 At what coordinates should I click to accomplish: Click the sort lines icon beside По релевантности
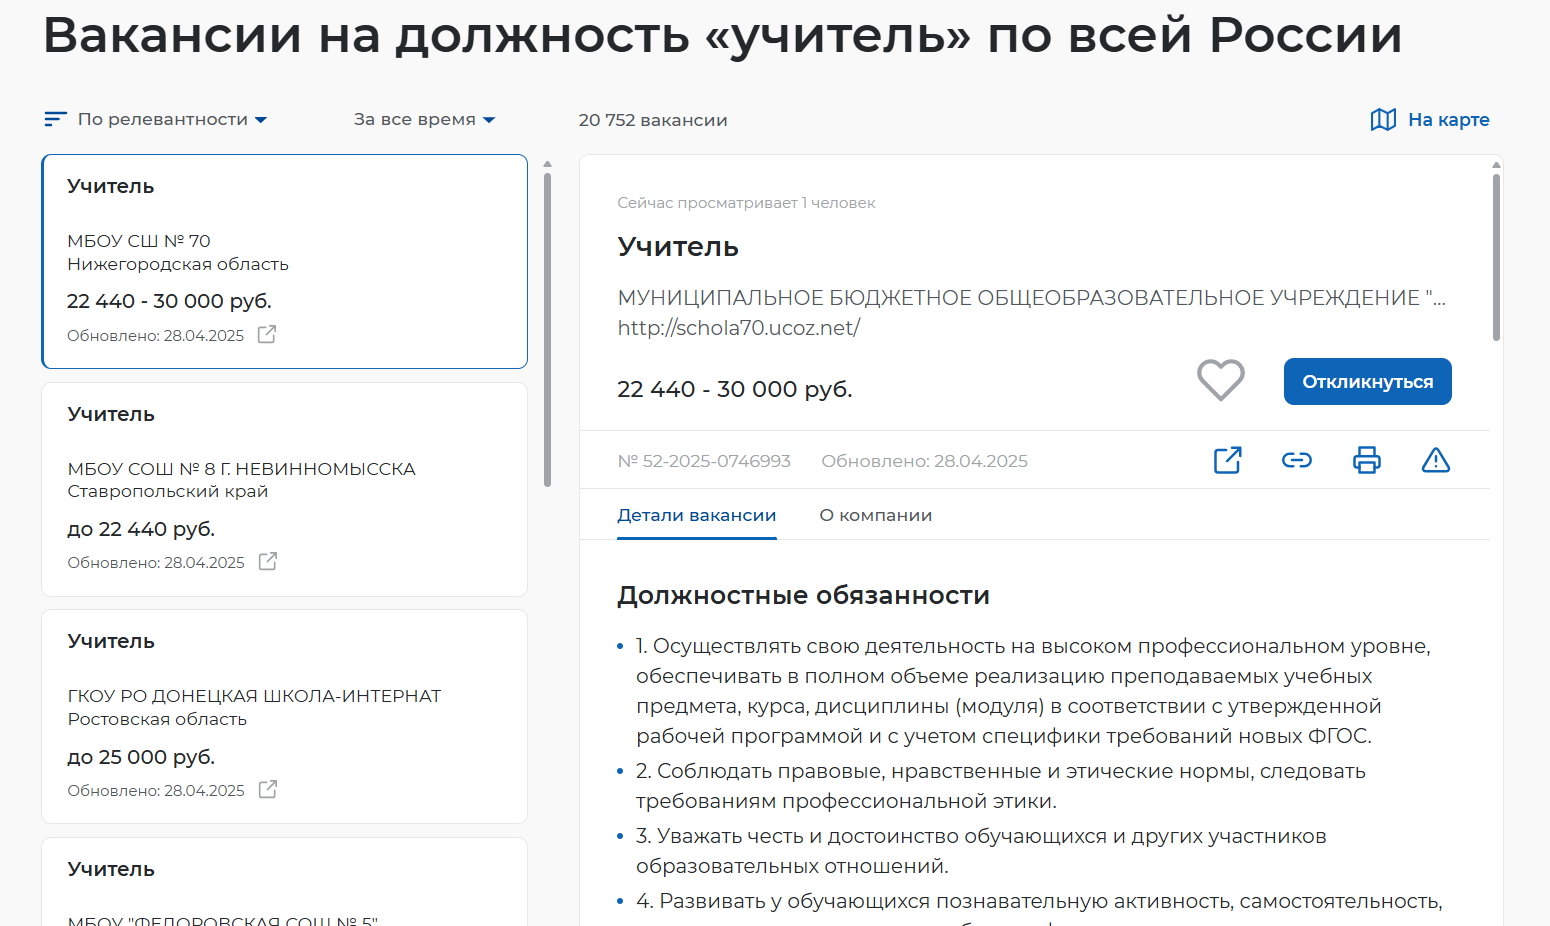pyautogui.click(x=56, y=119)
